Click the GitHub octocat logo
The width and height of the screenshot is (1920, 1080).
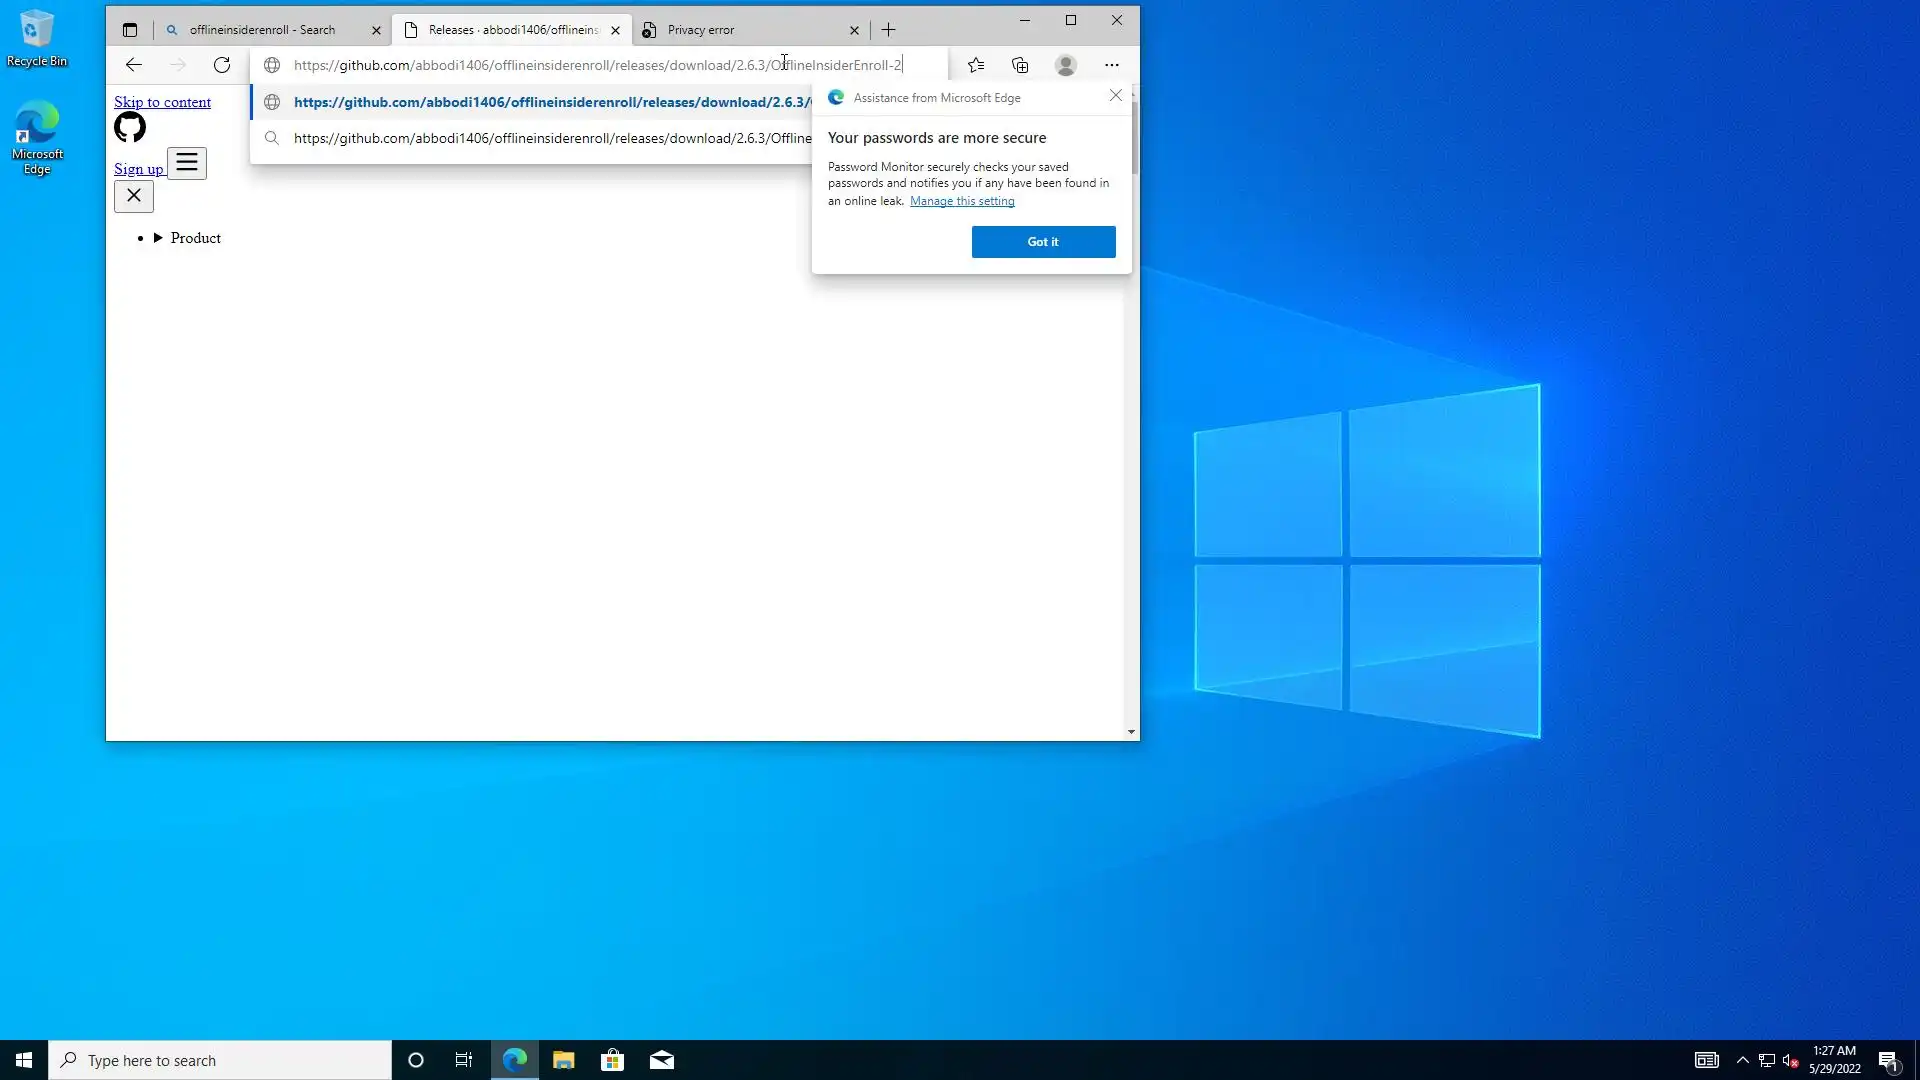[x=130, y=128]
